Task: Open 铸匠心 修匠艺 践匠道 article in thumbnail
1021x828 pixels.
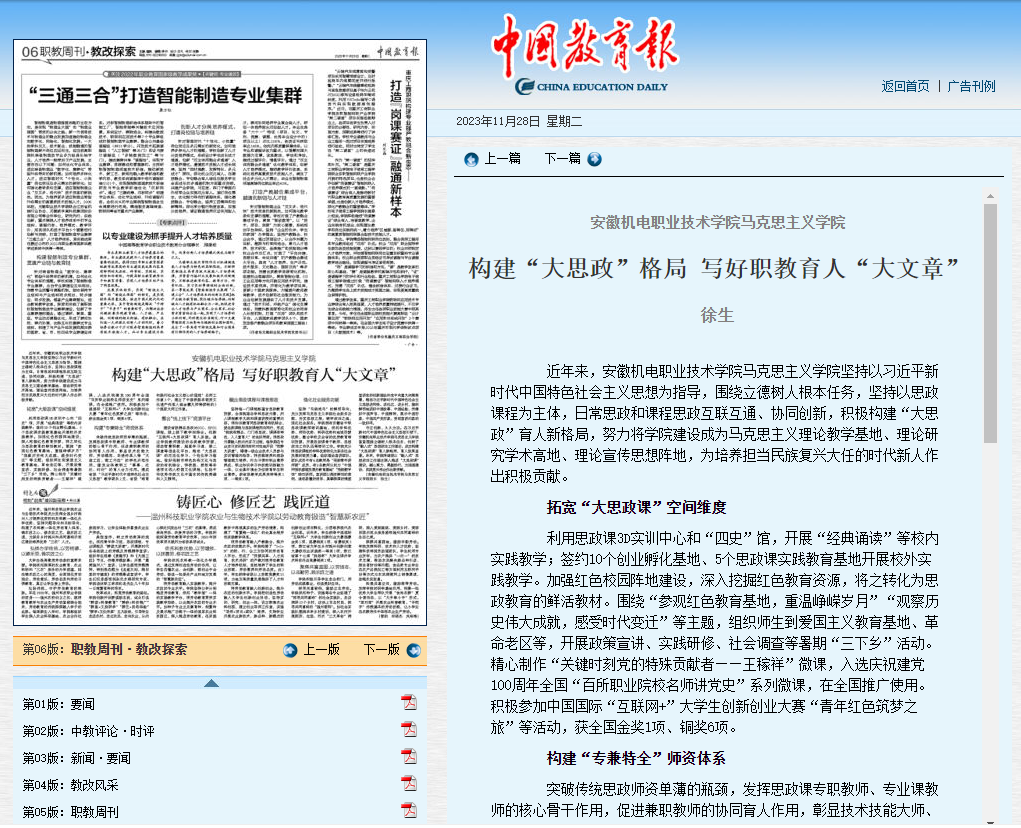Action: [253, 502]
